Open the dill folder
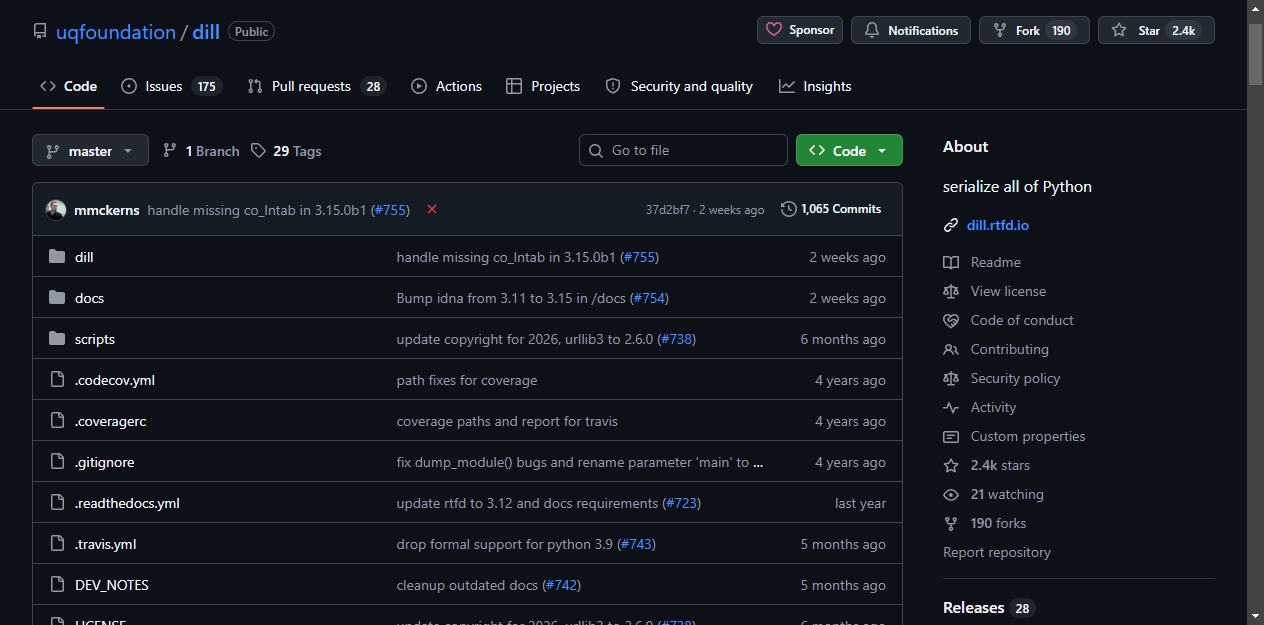Image resolution: width=1264 pixels, height=625 pixels. pos(84,257)
